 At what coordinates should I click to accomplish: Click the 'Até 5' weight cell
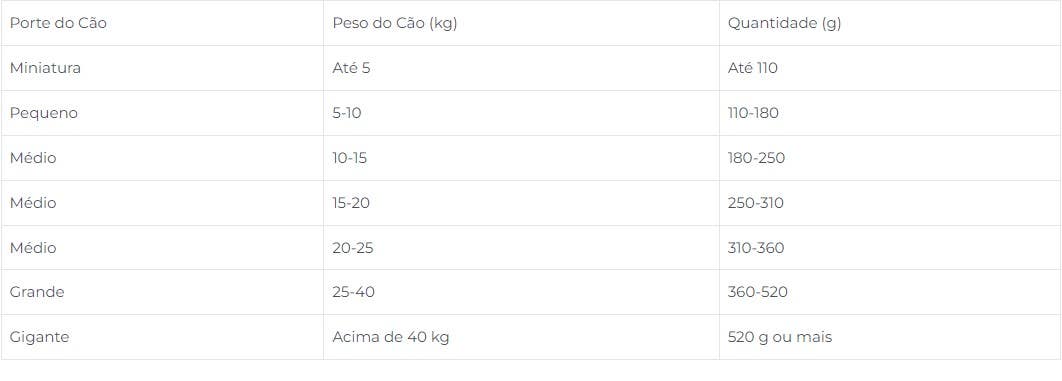pyautogui.click(x=522, y=68)
